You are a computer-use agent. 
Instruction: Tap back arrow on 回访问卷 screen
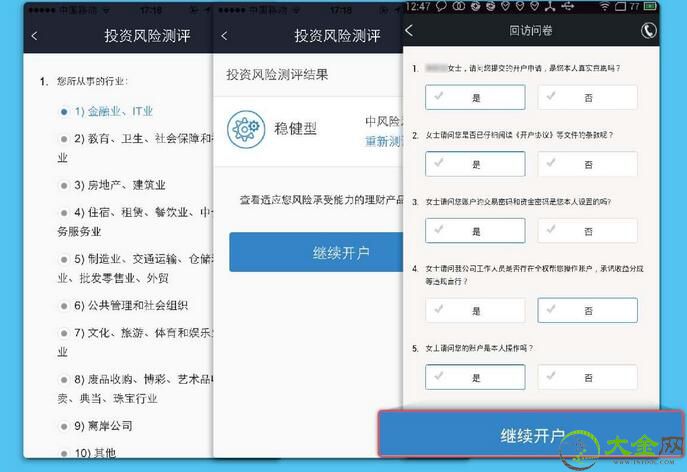(409, 30)
